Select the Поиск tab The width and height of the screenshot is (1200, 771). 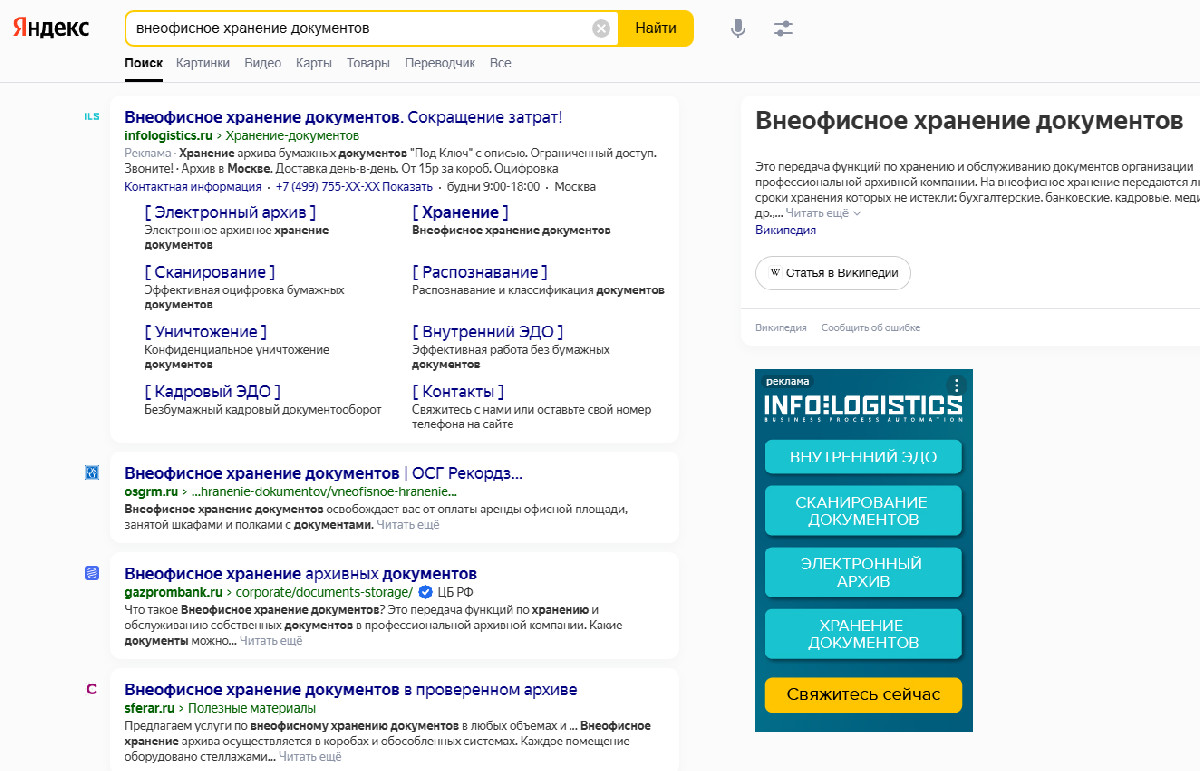144,63
